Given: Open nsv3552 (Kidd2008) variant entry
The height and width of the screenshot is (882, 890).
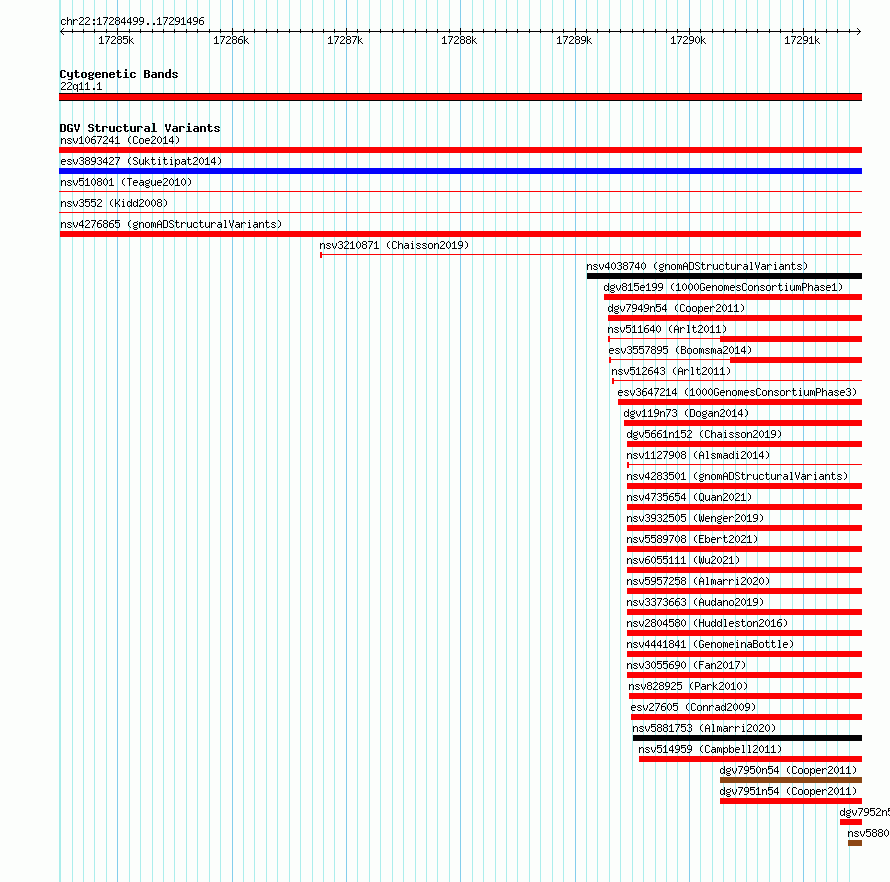Looking at the screenshot, I should pos(114,203).
